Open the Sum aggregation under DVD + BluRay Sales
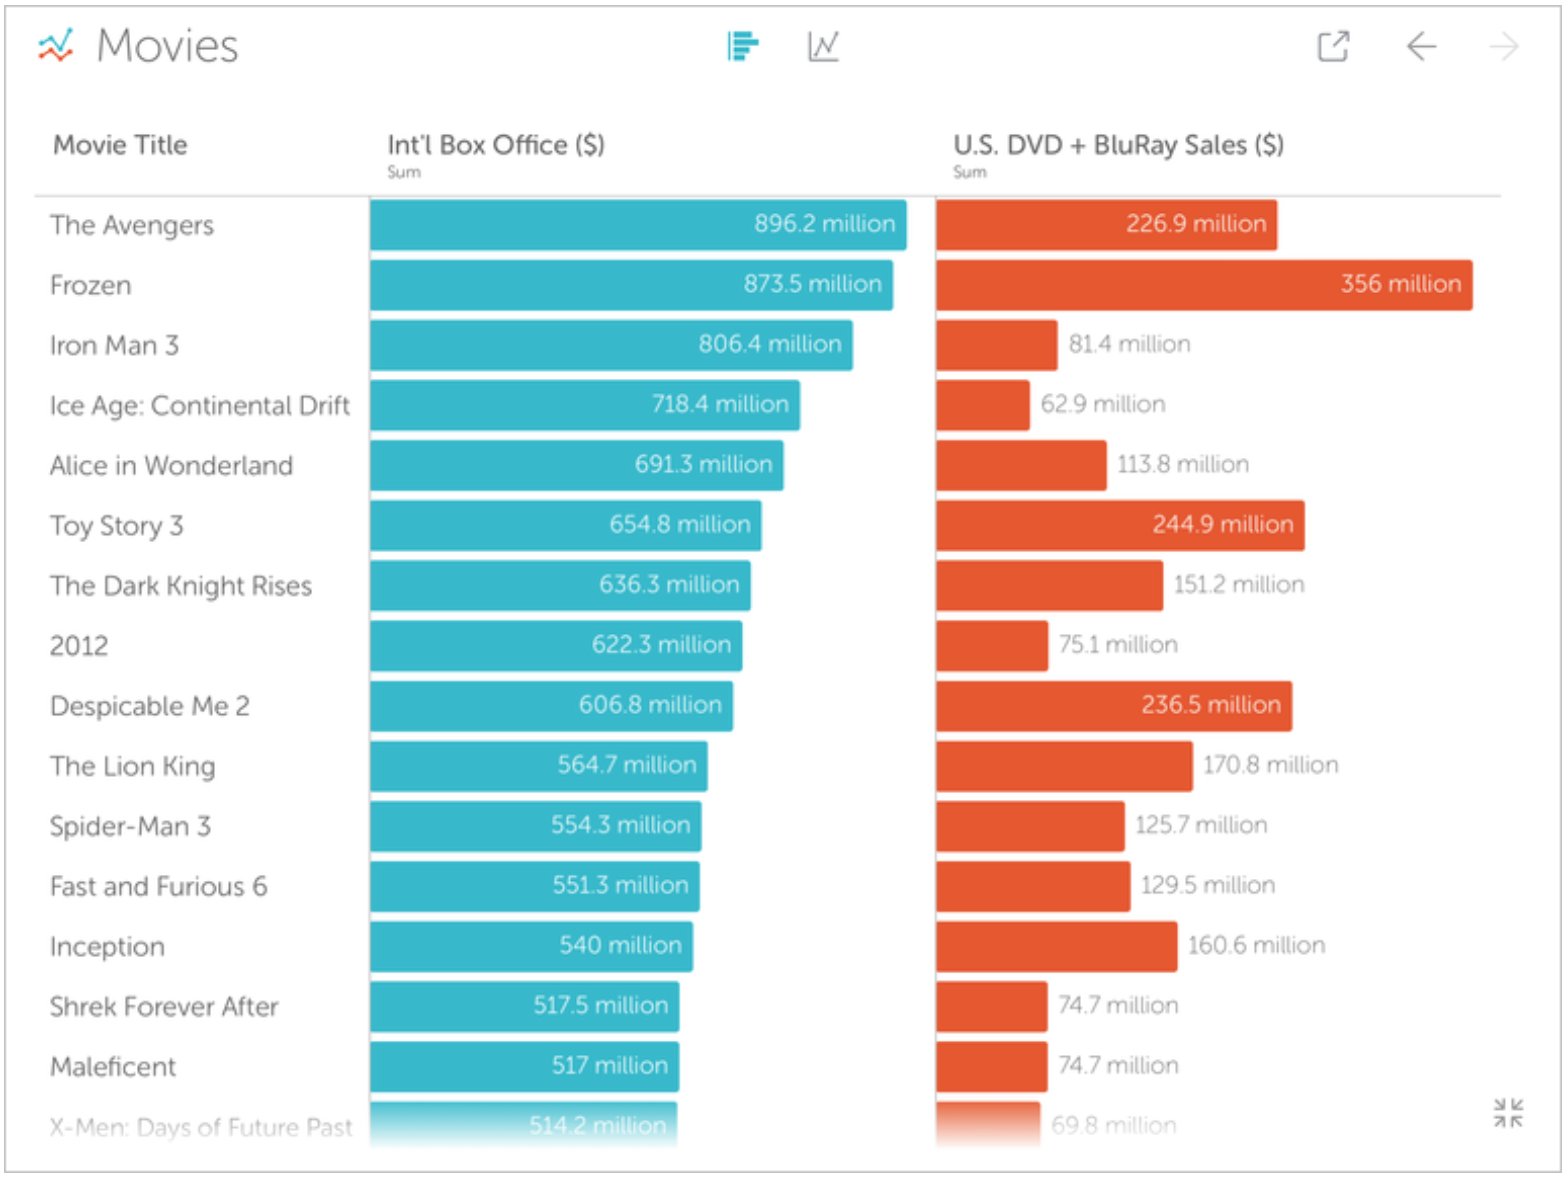Viewport: 1568px width, 1178px height. click(969, 172)
